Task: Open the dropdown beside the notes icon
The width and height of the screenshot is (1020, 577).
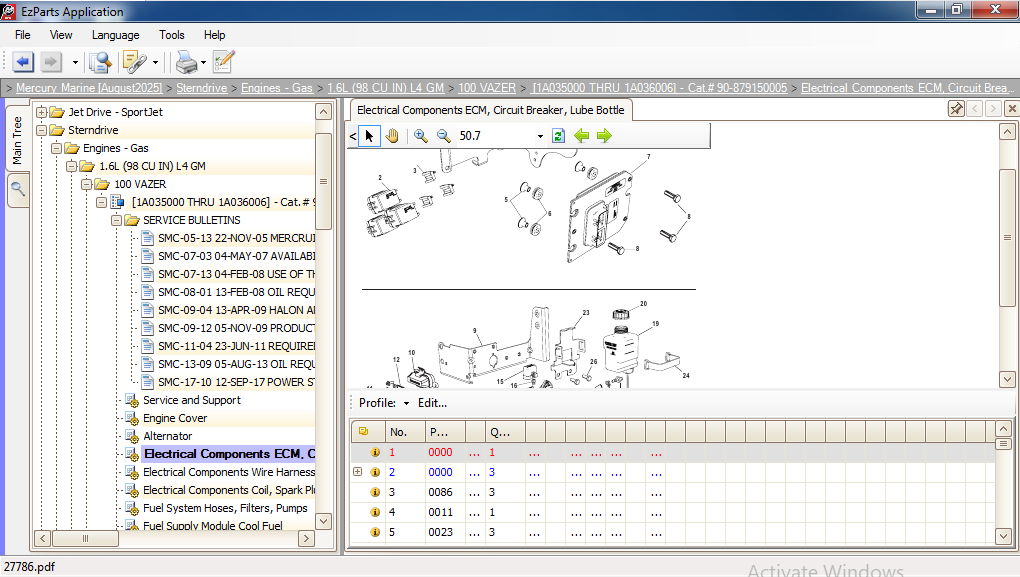Action: (155, 63)
